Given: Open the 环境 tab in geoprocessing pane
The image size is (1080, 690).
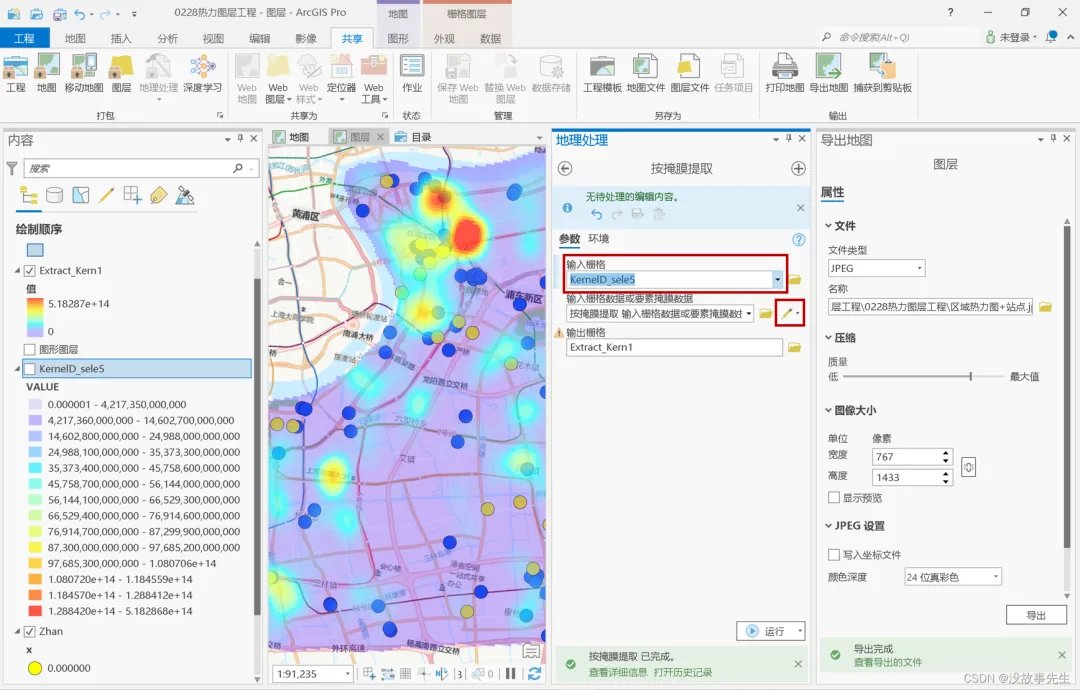Looking at the screenshot, I should click(x=599, y=238).
